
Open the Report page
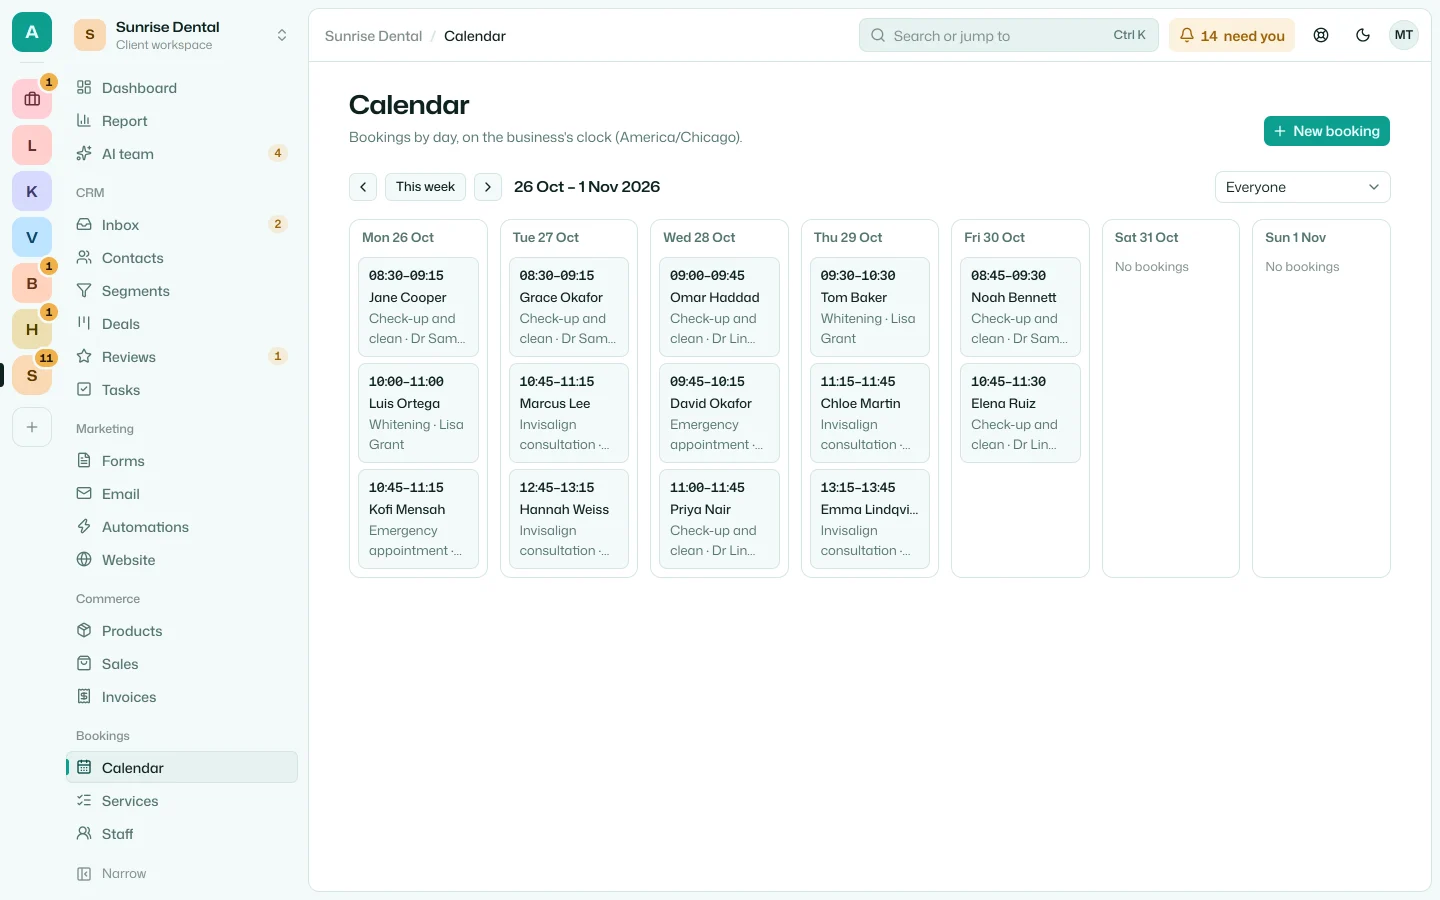pos(182,121)
